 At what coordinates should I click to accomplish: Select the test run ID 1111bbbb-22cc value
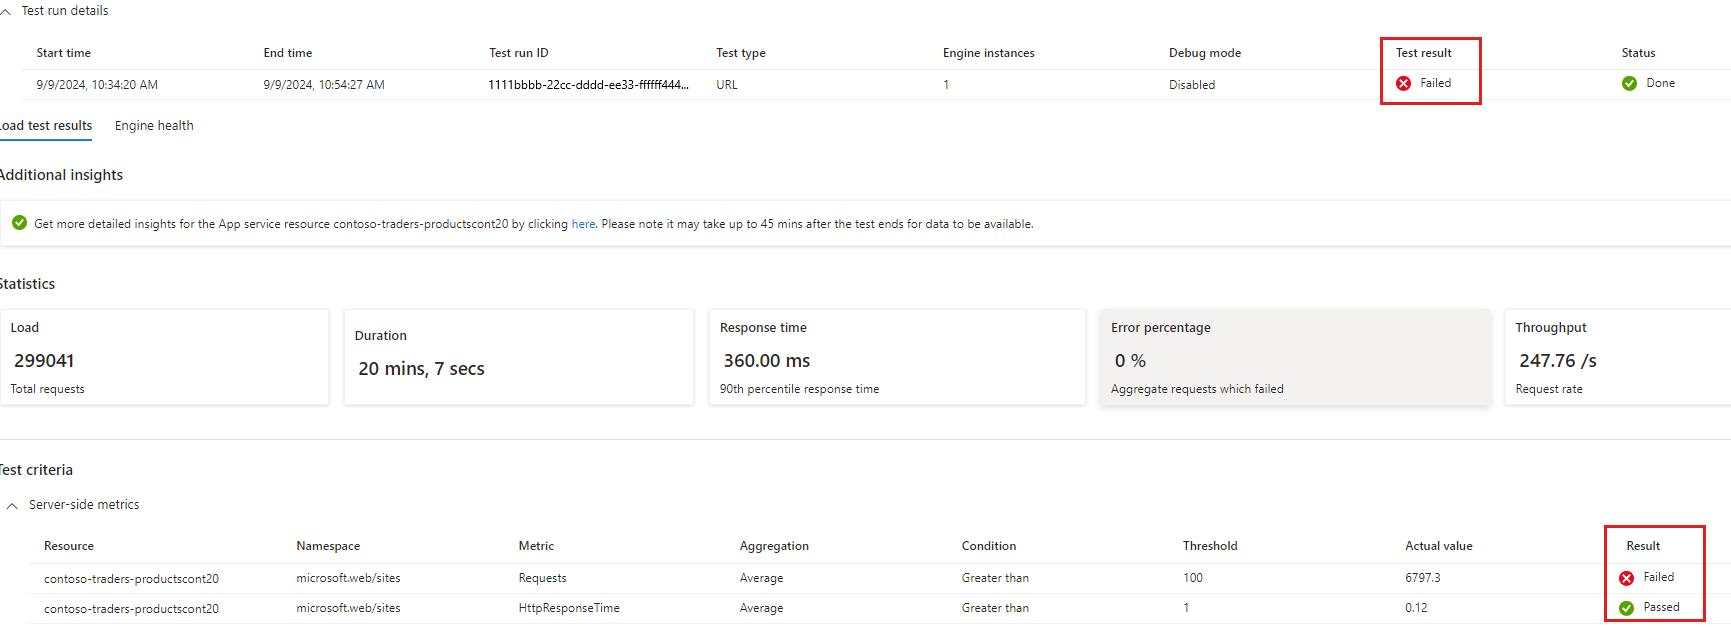pos(588,85)
